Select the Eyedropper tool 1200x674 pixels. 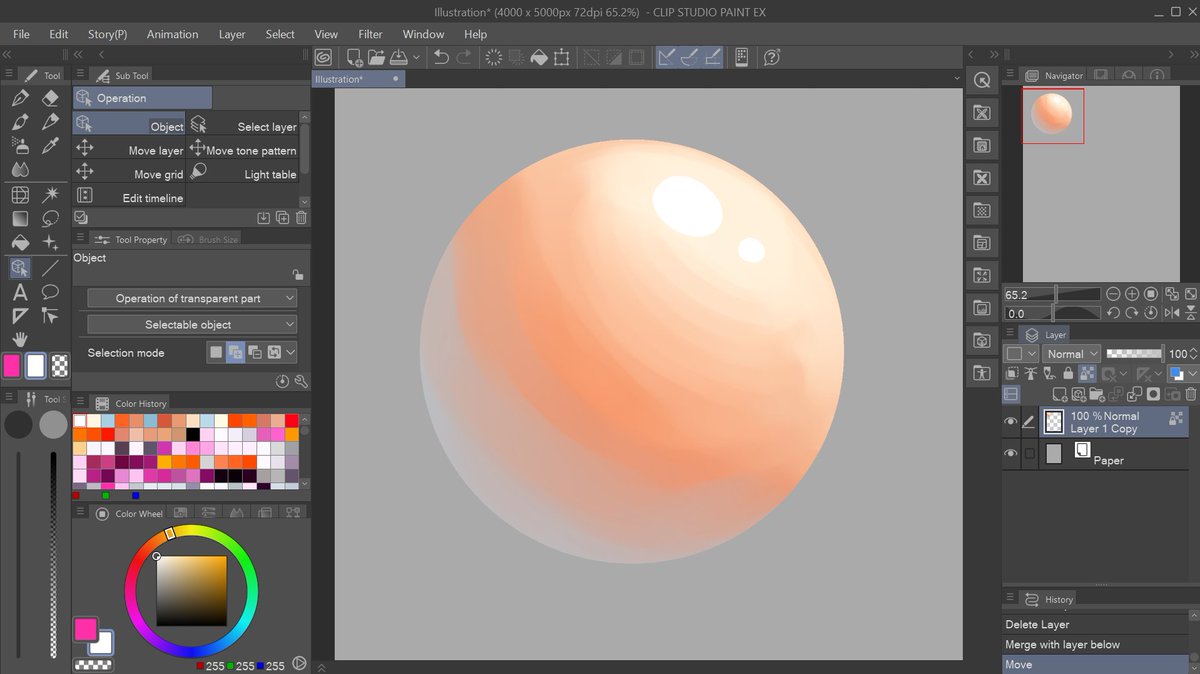(50, 146)
